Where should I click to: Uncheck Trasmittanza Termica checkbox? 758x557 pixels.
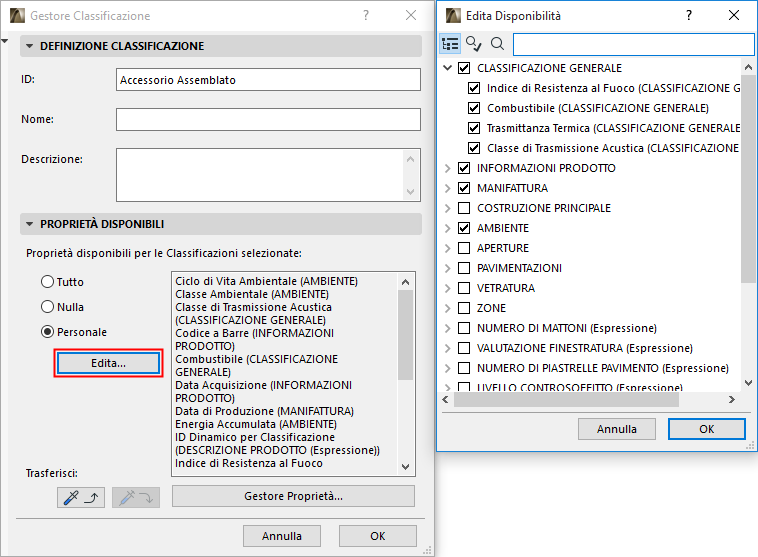pos(474,128)
